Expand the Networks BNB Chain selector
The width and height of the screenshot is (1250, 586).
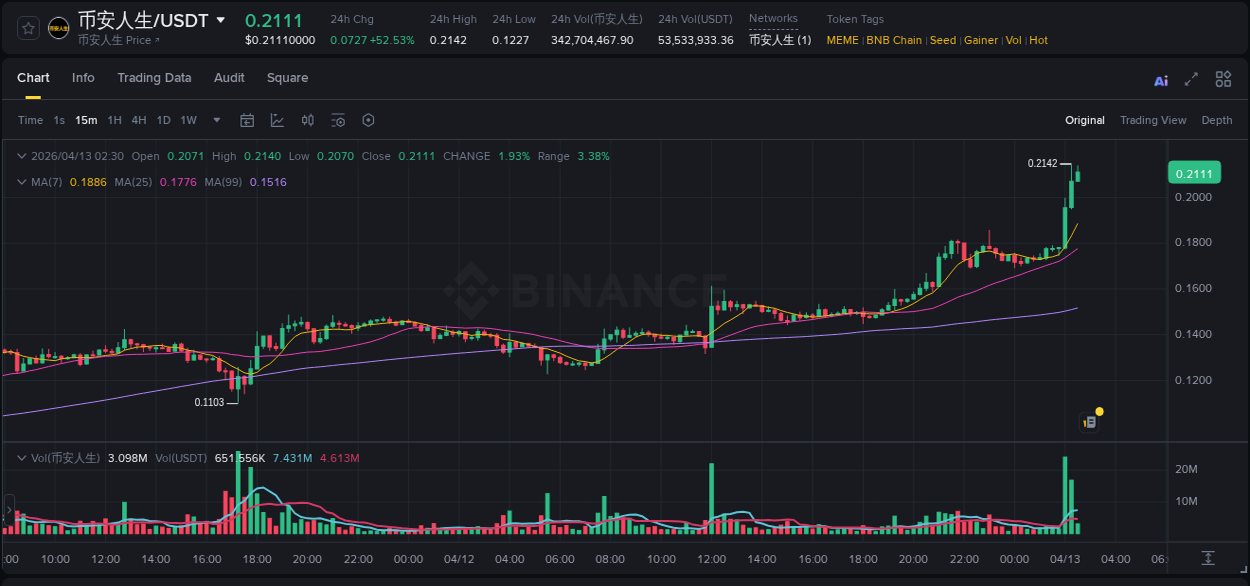780,40
